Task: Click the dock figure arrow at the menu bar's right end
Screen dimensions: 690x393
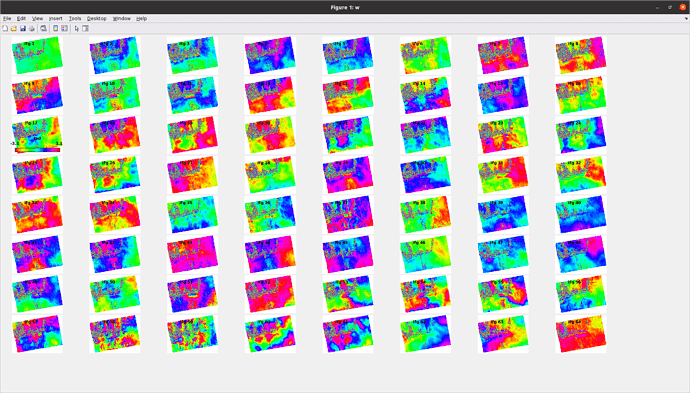Action: click(x=686, y=18)
